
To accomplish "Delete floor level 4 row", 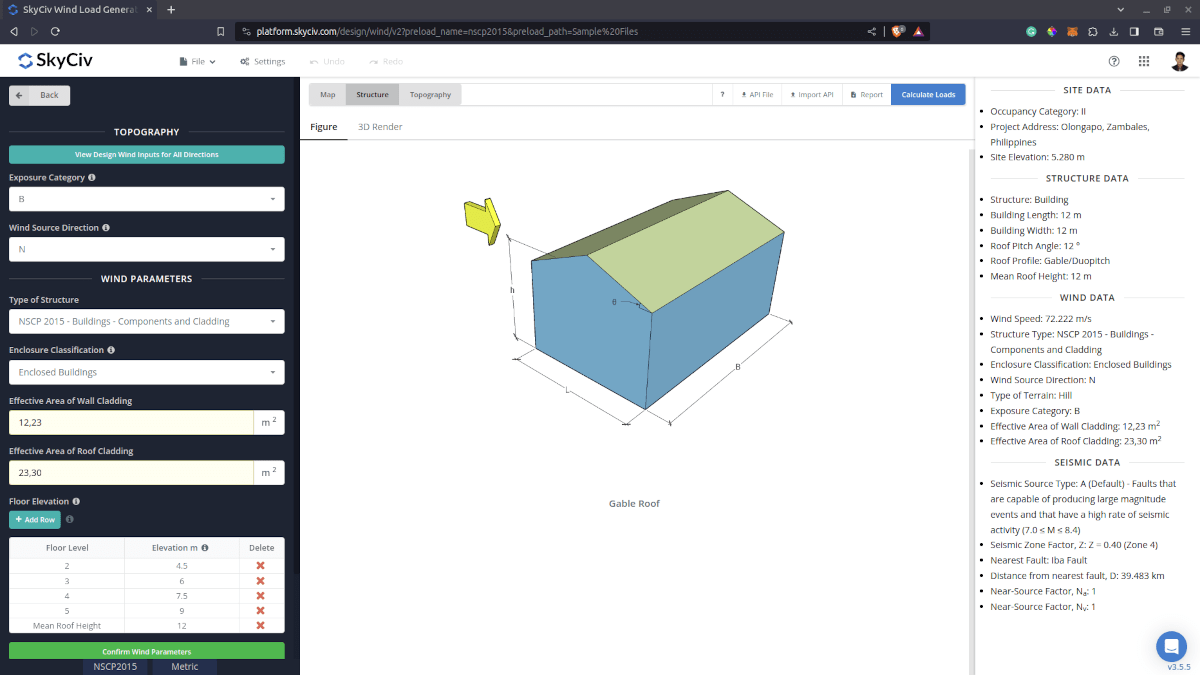I will pyautogui.click(x=260, y=596).
